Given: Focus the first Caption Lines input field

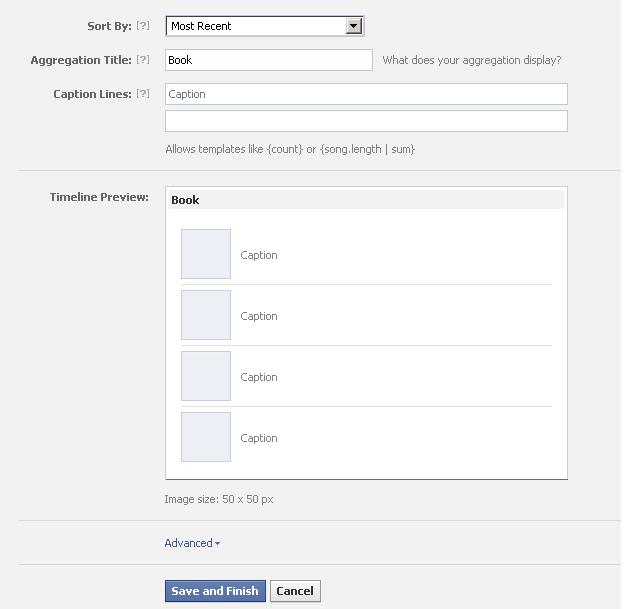Looking at the screenshot, I should point(366,94).
